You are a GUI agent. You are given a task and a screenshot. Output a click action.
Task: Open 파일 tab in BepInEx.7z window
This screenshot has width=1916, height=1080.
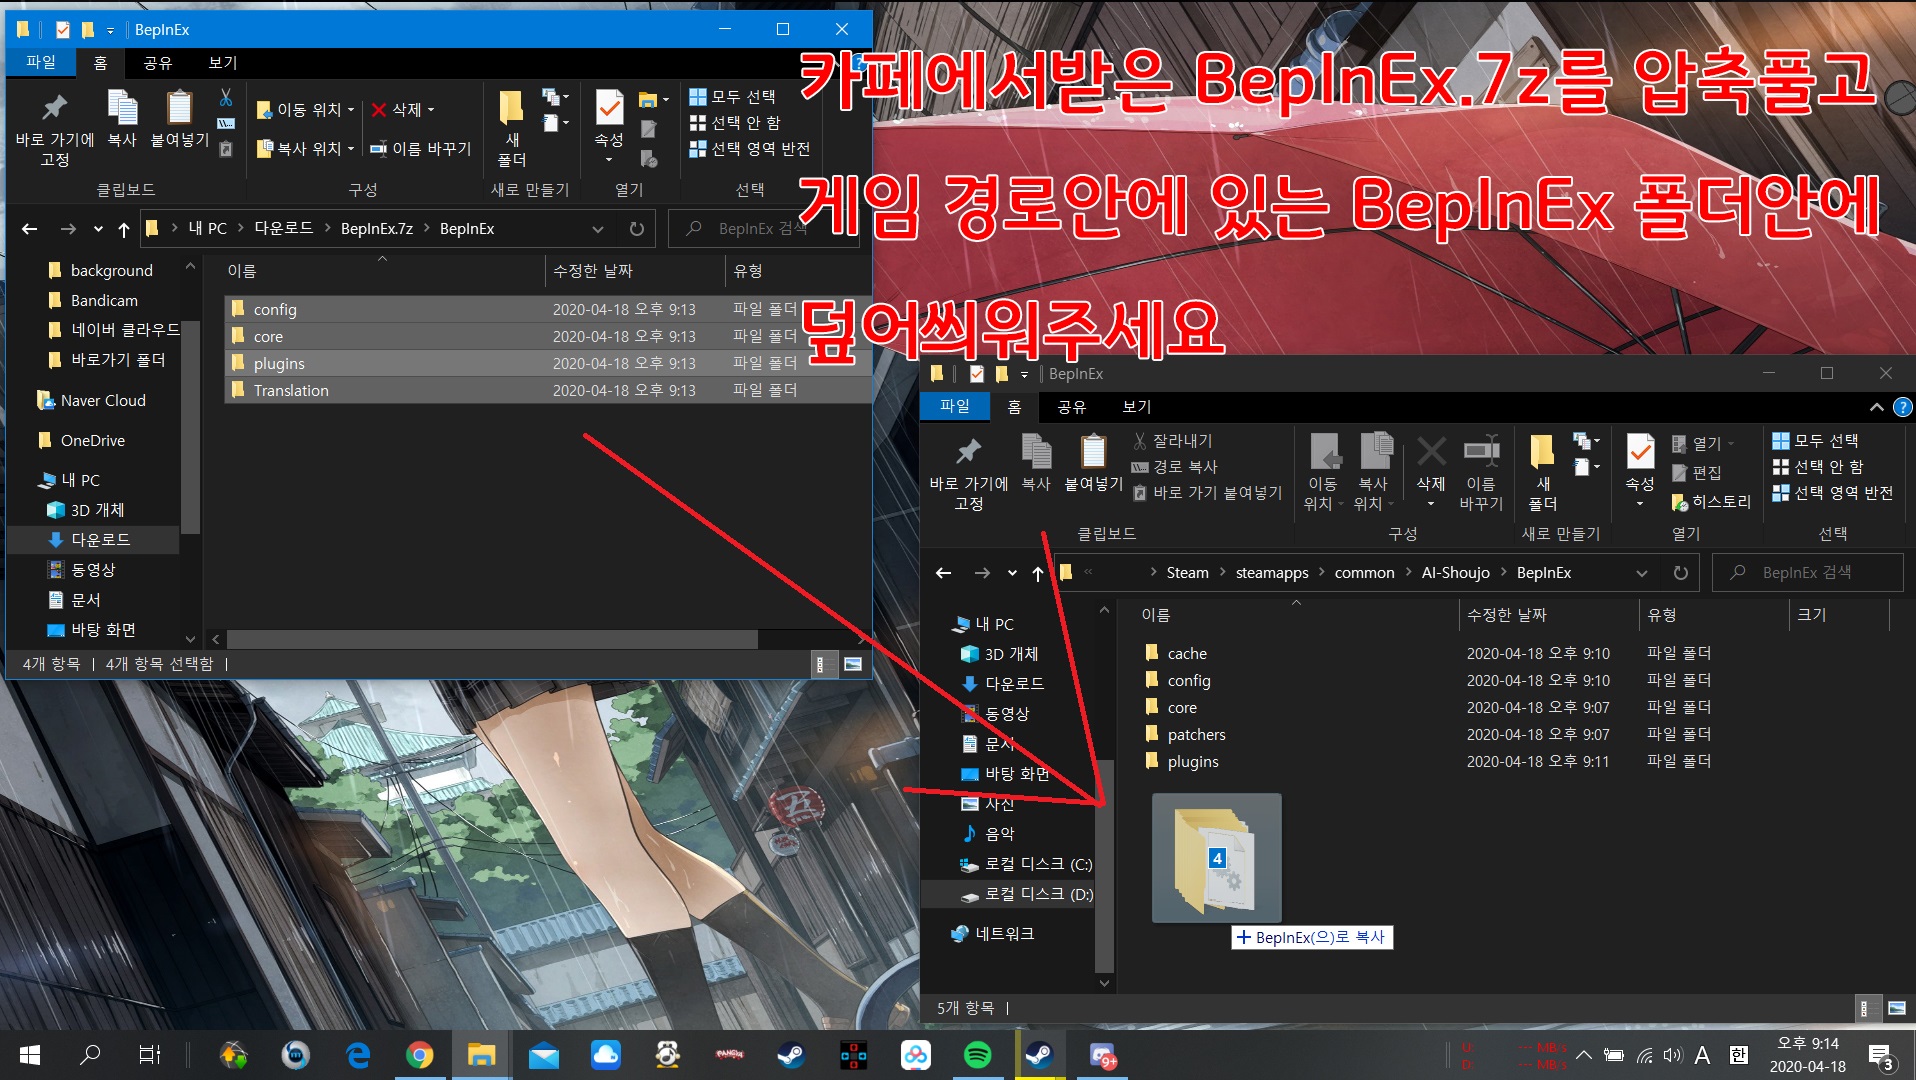coord(41,62)
